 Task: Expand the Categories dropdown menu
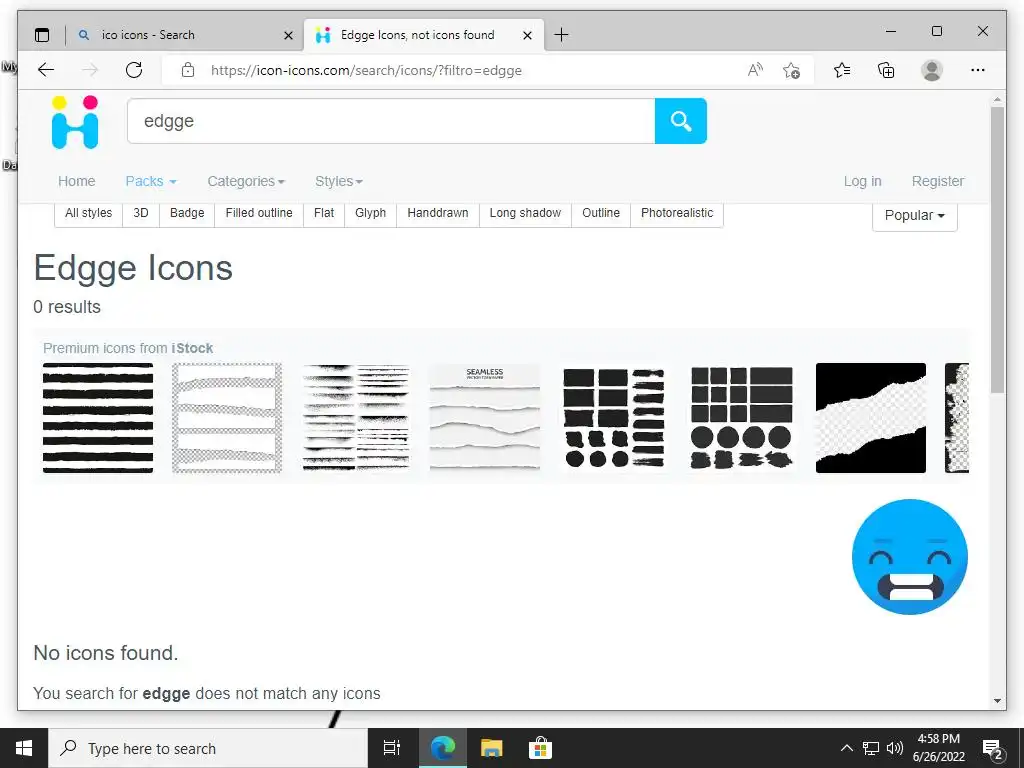tap(246, 181)
